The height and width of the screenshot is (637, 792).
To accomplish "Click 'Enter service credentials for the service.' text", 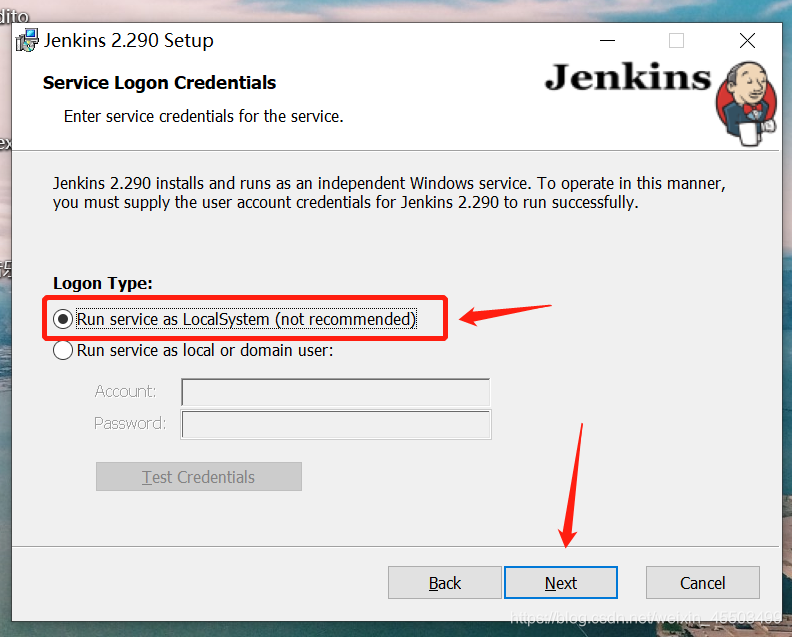I will click(204, 116).
